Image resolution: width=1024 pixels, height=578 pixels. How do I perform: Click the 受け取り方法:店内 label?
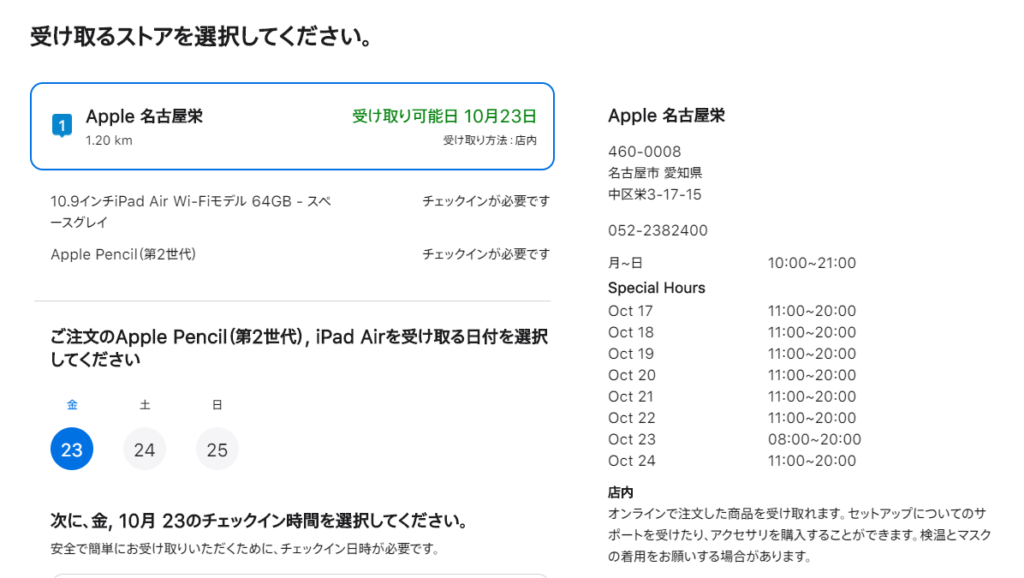pyautogui.click(x=490, y=140)
